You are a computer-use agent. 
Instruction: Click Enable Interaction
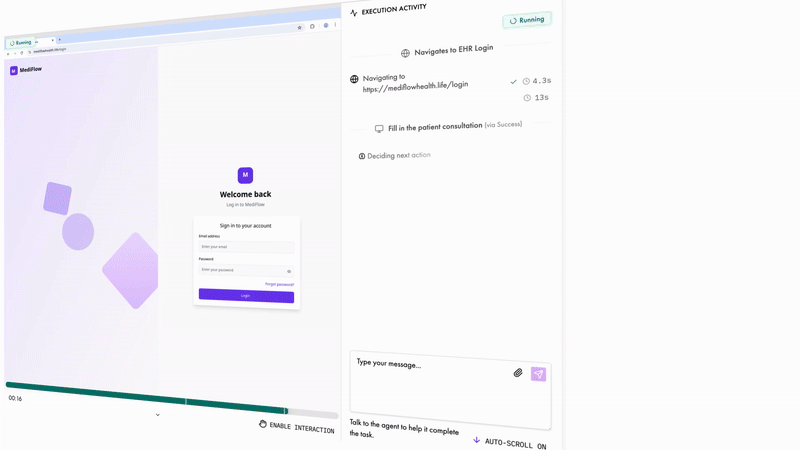click(296, 427)
